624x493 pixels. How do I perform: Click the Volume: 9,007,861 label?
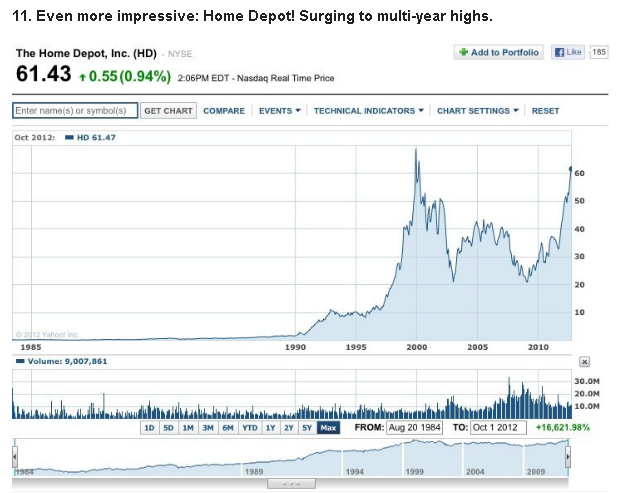coord(67,361)
